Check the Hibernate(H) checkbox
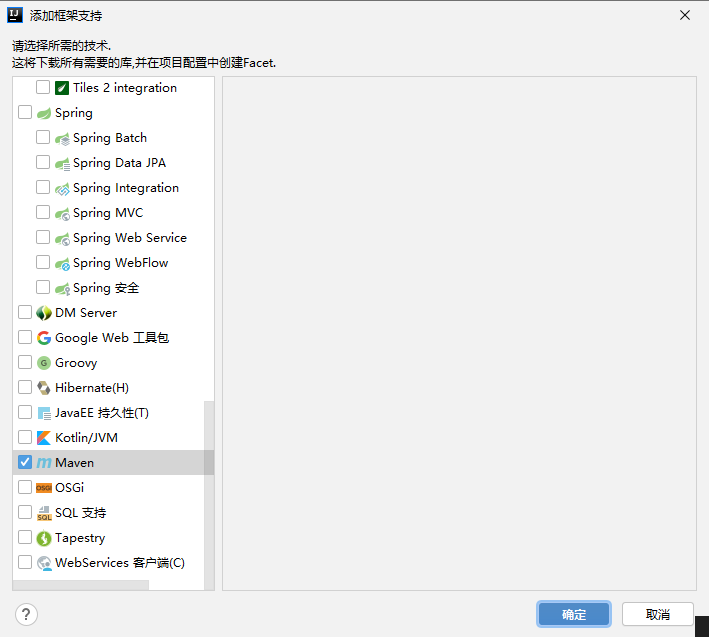Viewport: 709px width, 637px height. coord(25,387)
